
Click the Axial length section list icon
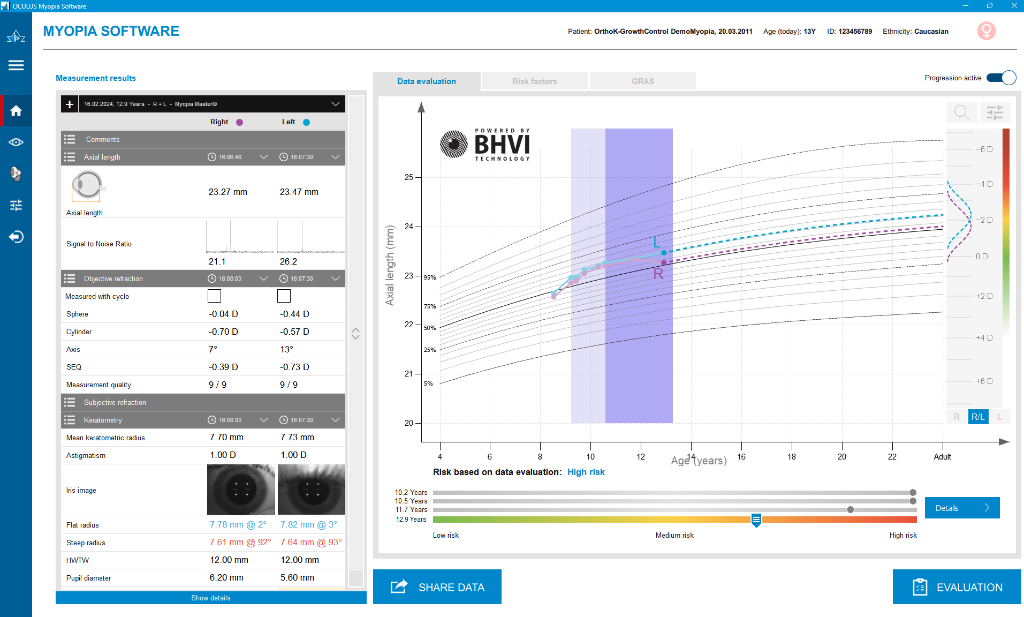pyautogui.click(x=69, y=157)
